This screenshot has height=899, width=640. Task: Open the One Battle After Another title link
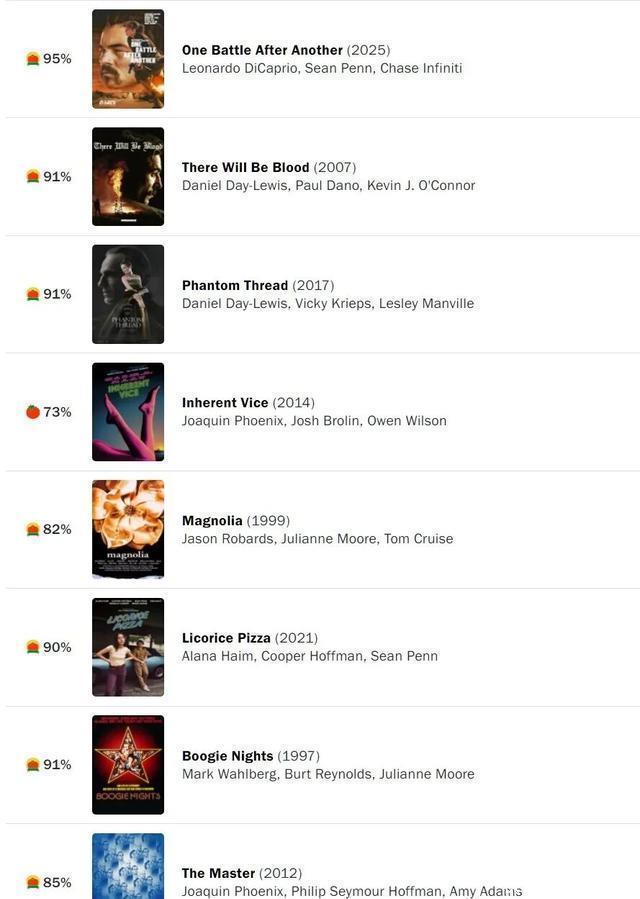(262, 50)
